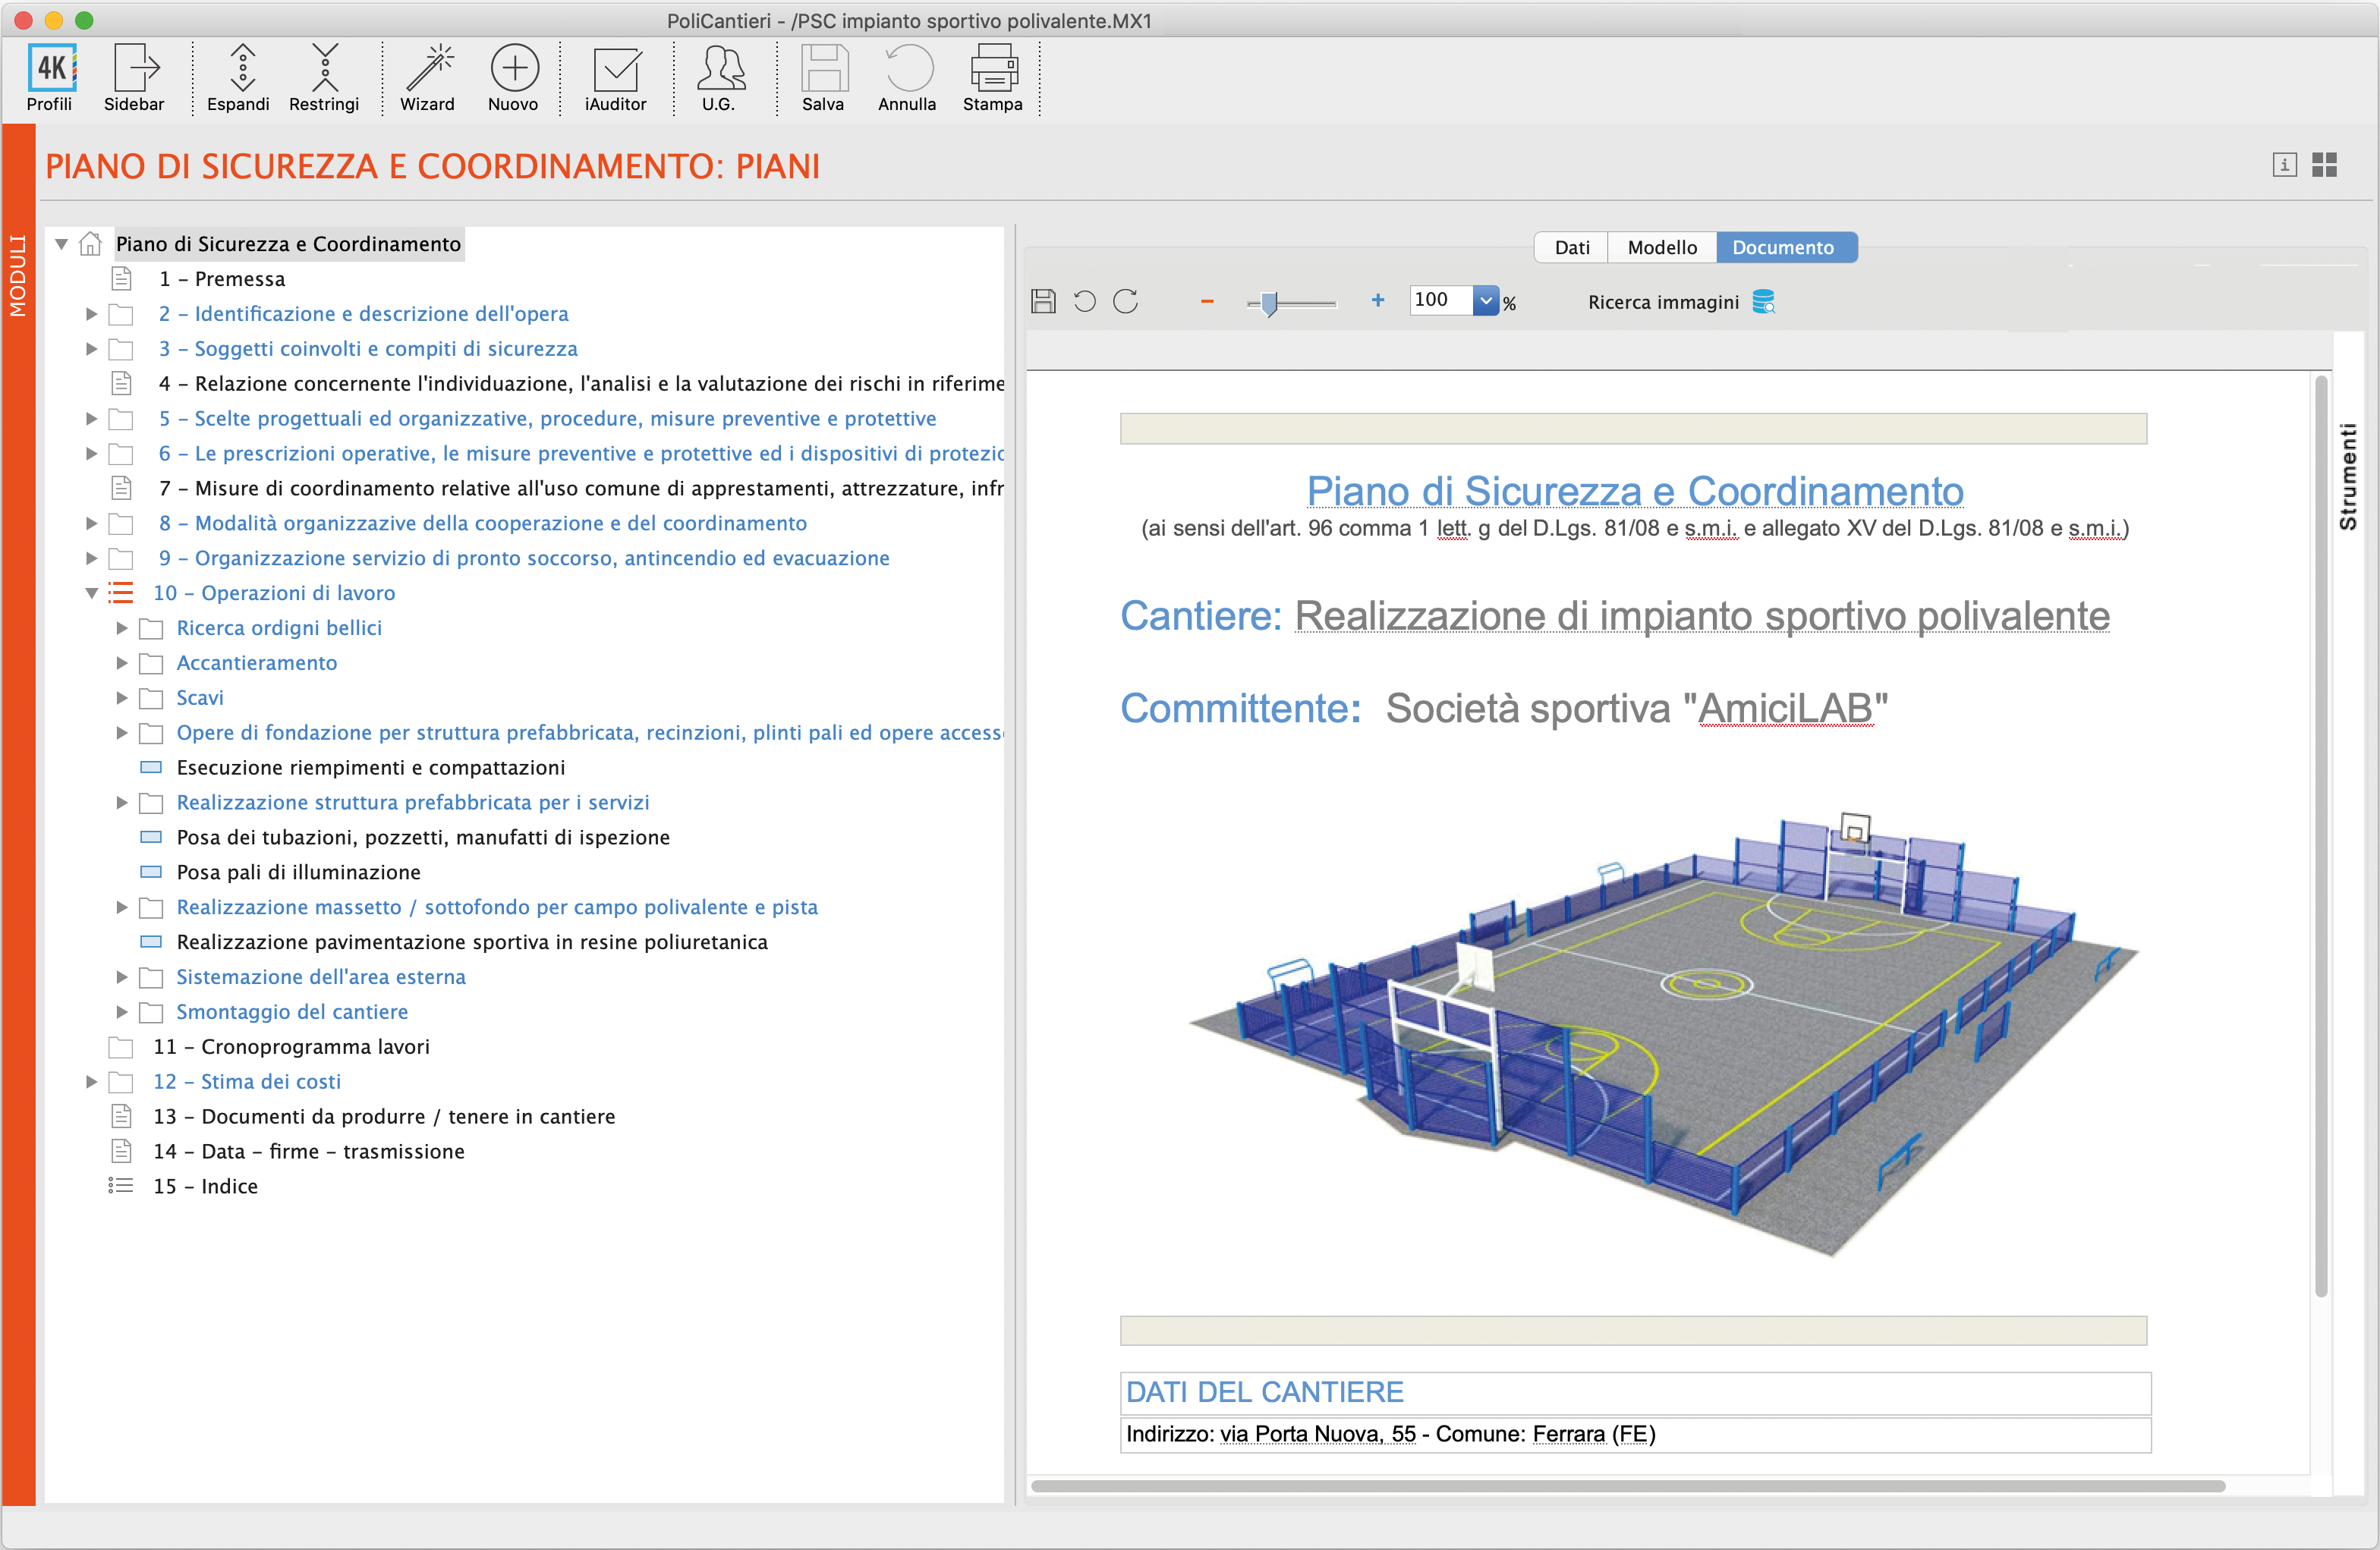Save document with editor floppy icon
Image resolution: width=2380 pixels, height=1550 pixels.
point(1043,301)
